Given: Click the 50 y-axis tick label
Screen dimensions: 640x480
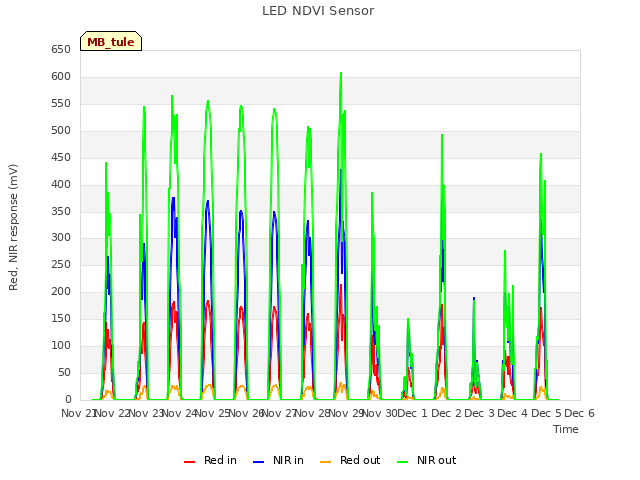Looking at the screenshot, I should point(64,372).
